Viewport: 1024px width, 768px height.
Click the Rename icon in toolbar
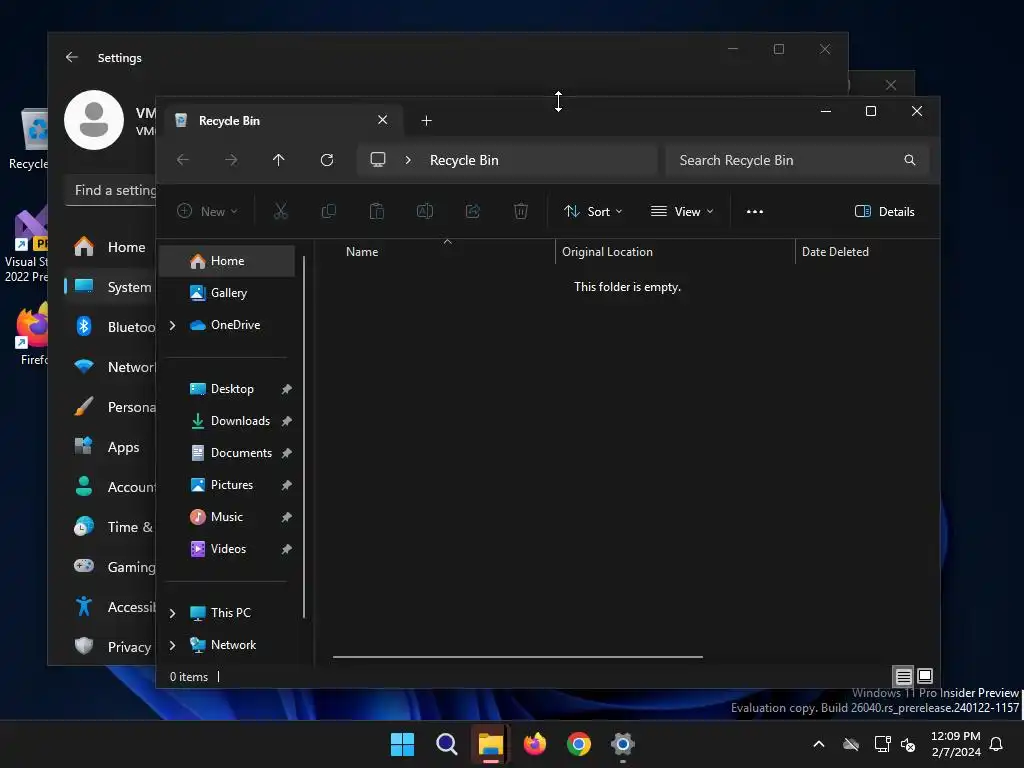click(425, 211)
